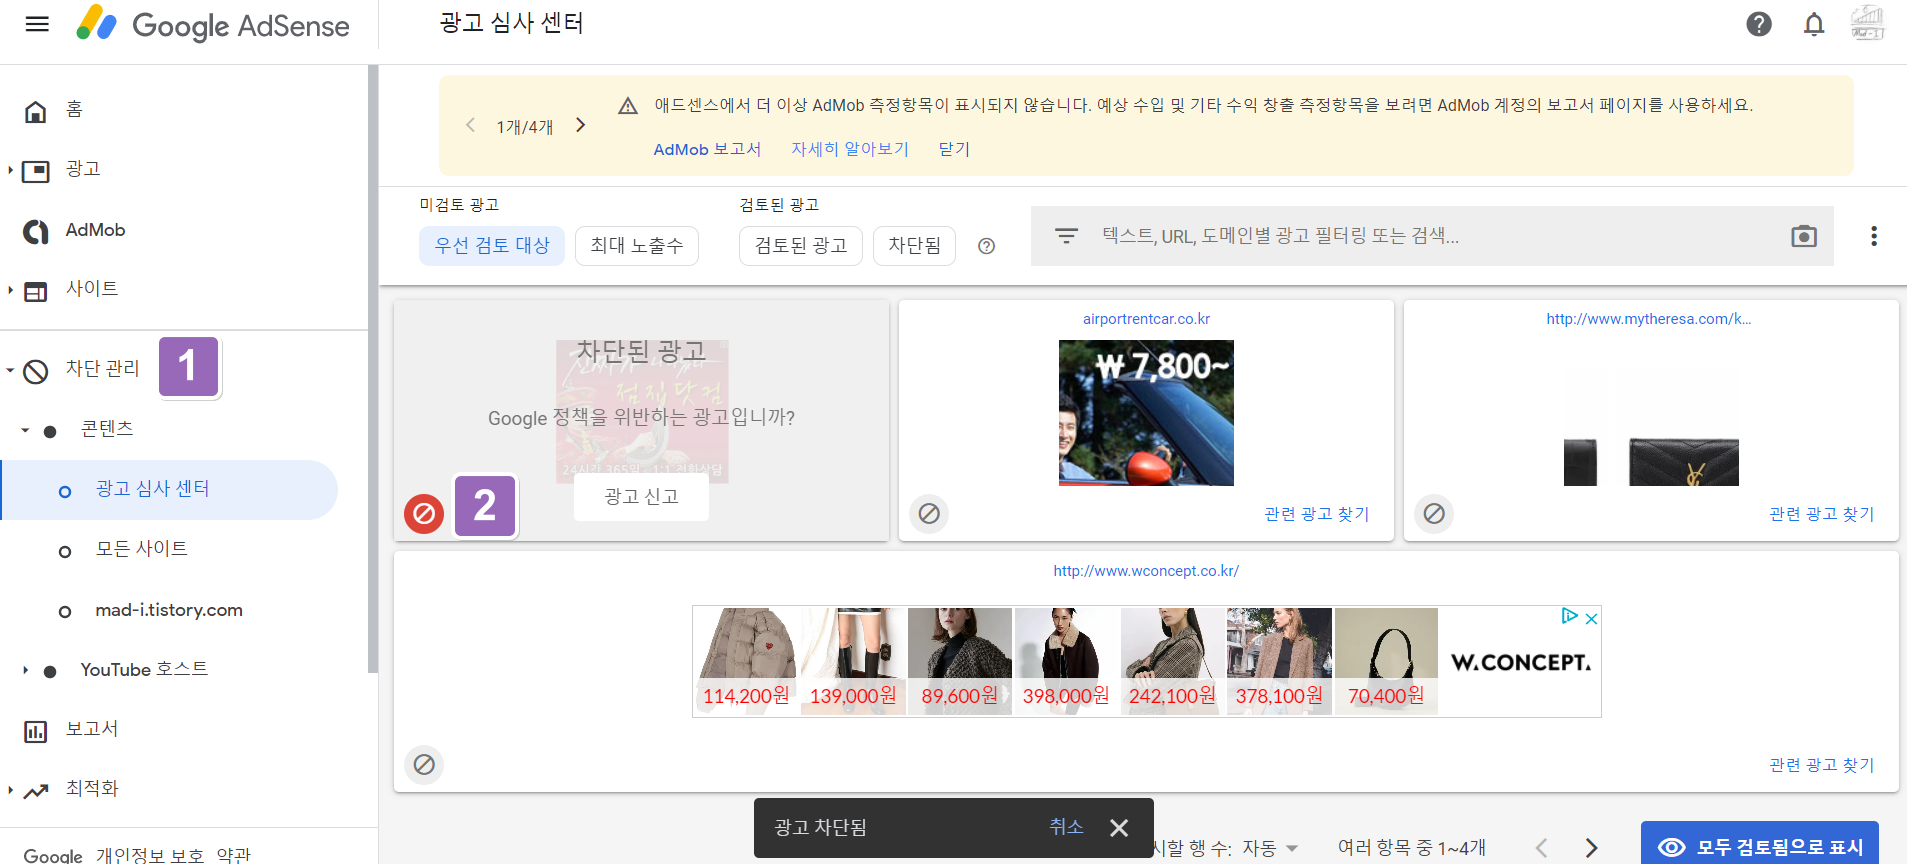Show previous notification in banner
This screenshot has width=1907, height=864.
[x=470, y=125]
